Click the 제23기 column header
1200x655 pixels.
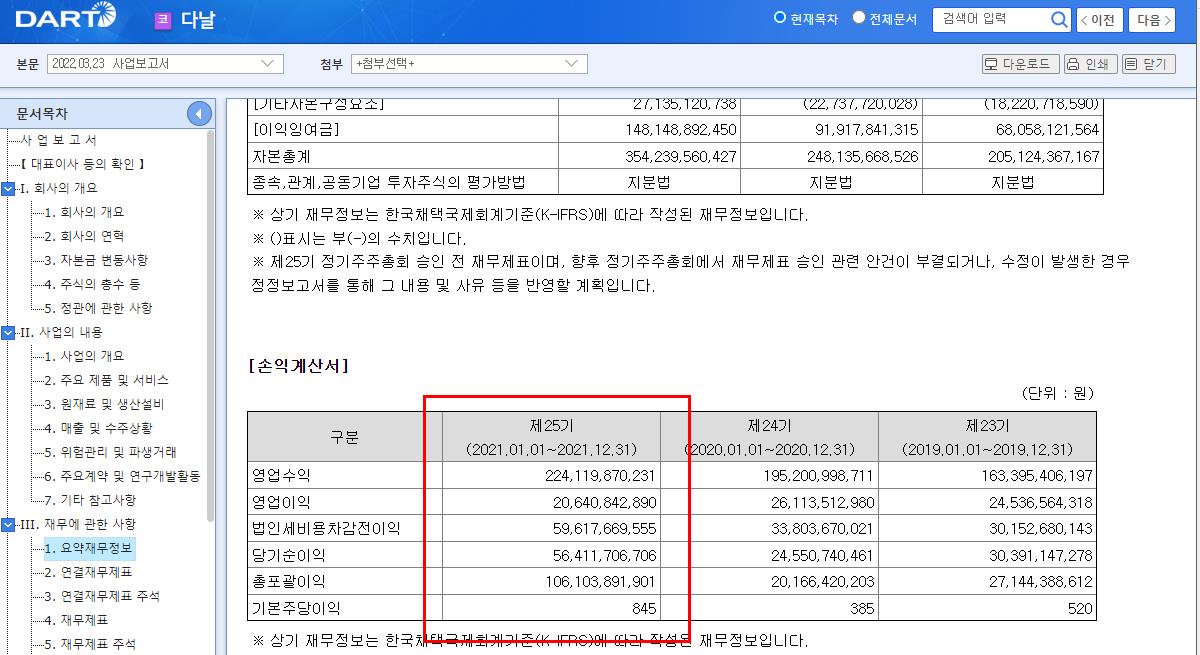(x=987, y=436)
